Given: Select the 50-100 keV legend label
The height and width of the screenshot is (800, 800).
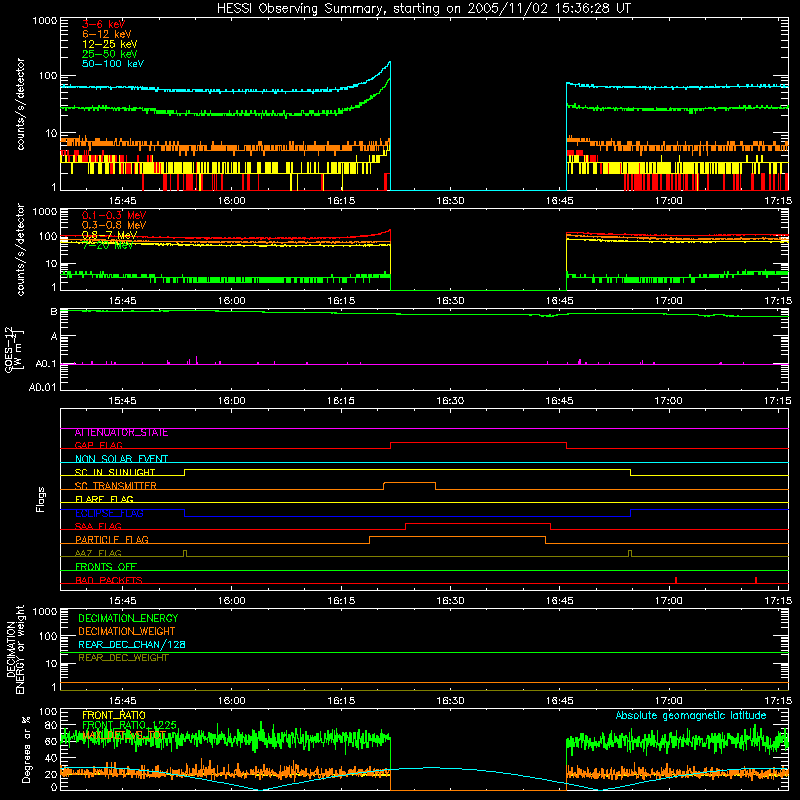Looking at the screenshot, I should click(112, 64).
